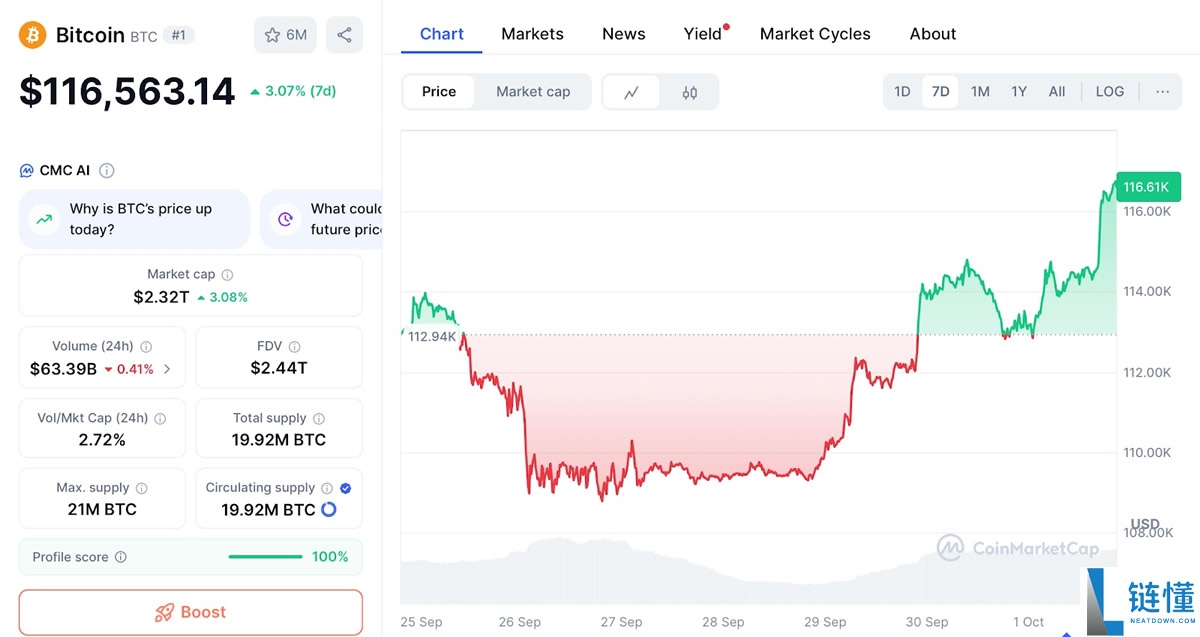The height and width of the screenshot is (637, 1200).
Task: Switch to the Markets tab
Action: (532, 33)
